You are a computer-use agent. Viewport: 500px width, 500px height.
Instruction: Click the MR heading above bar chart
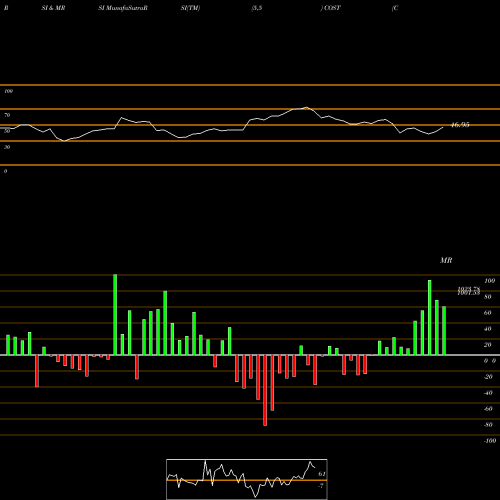(x=446, y=260)
